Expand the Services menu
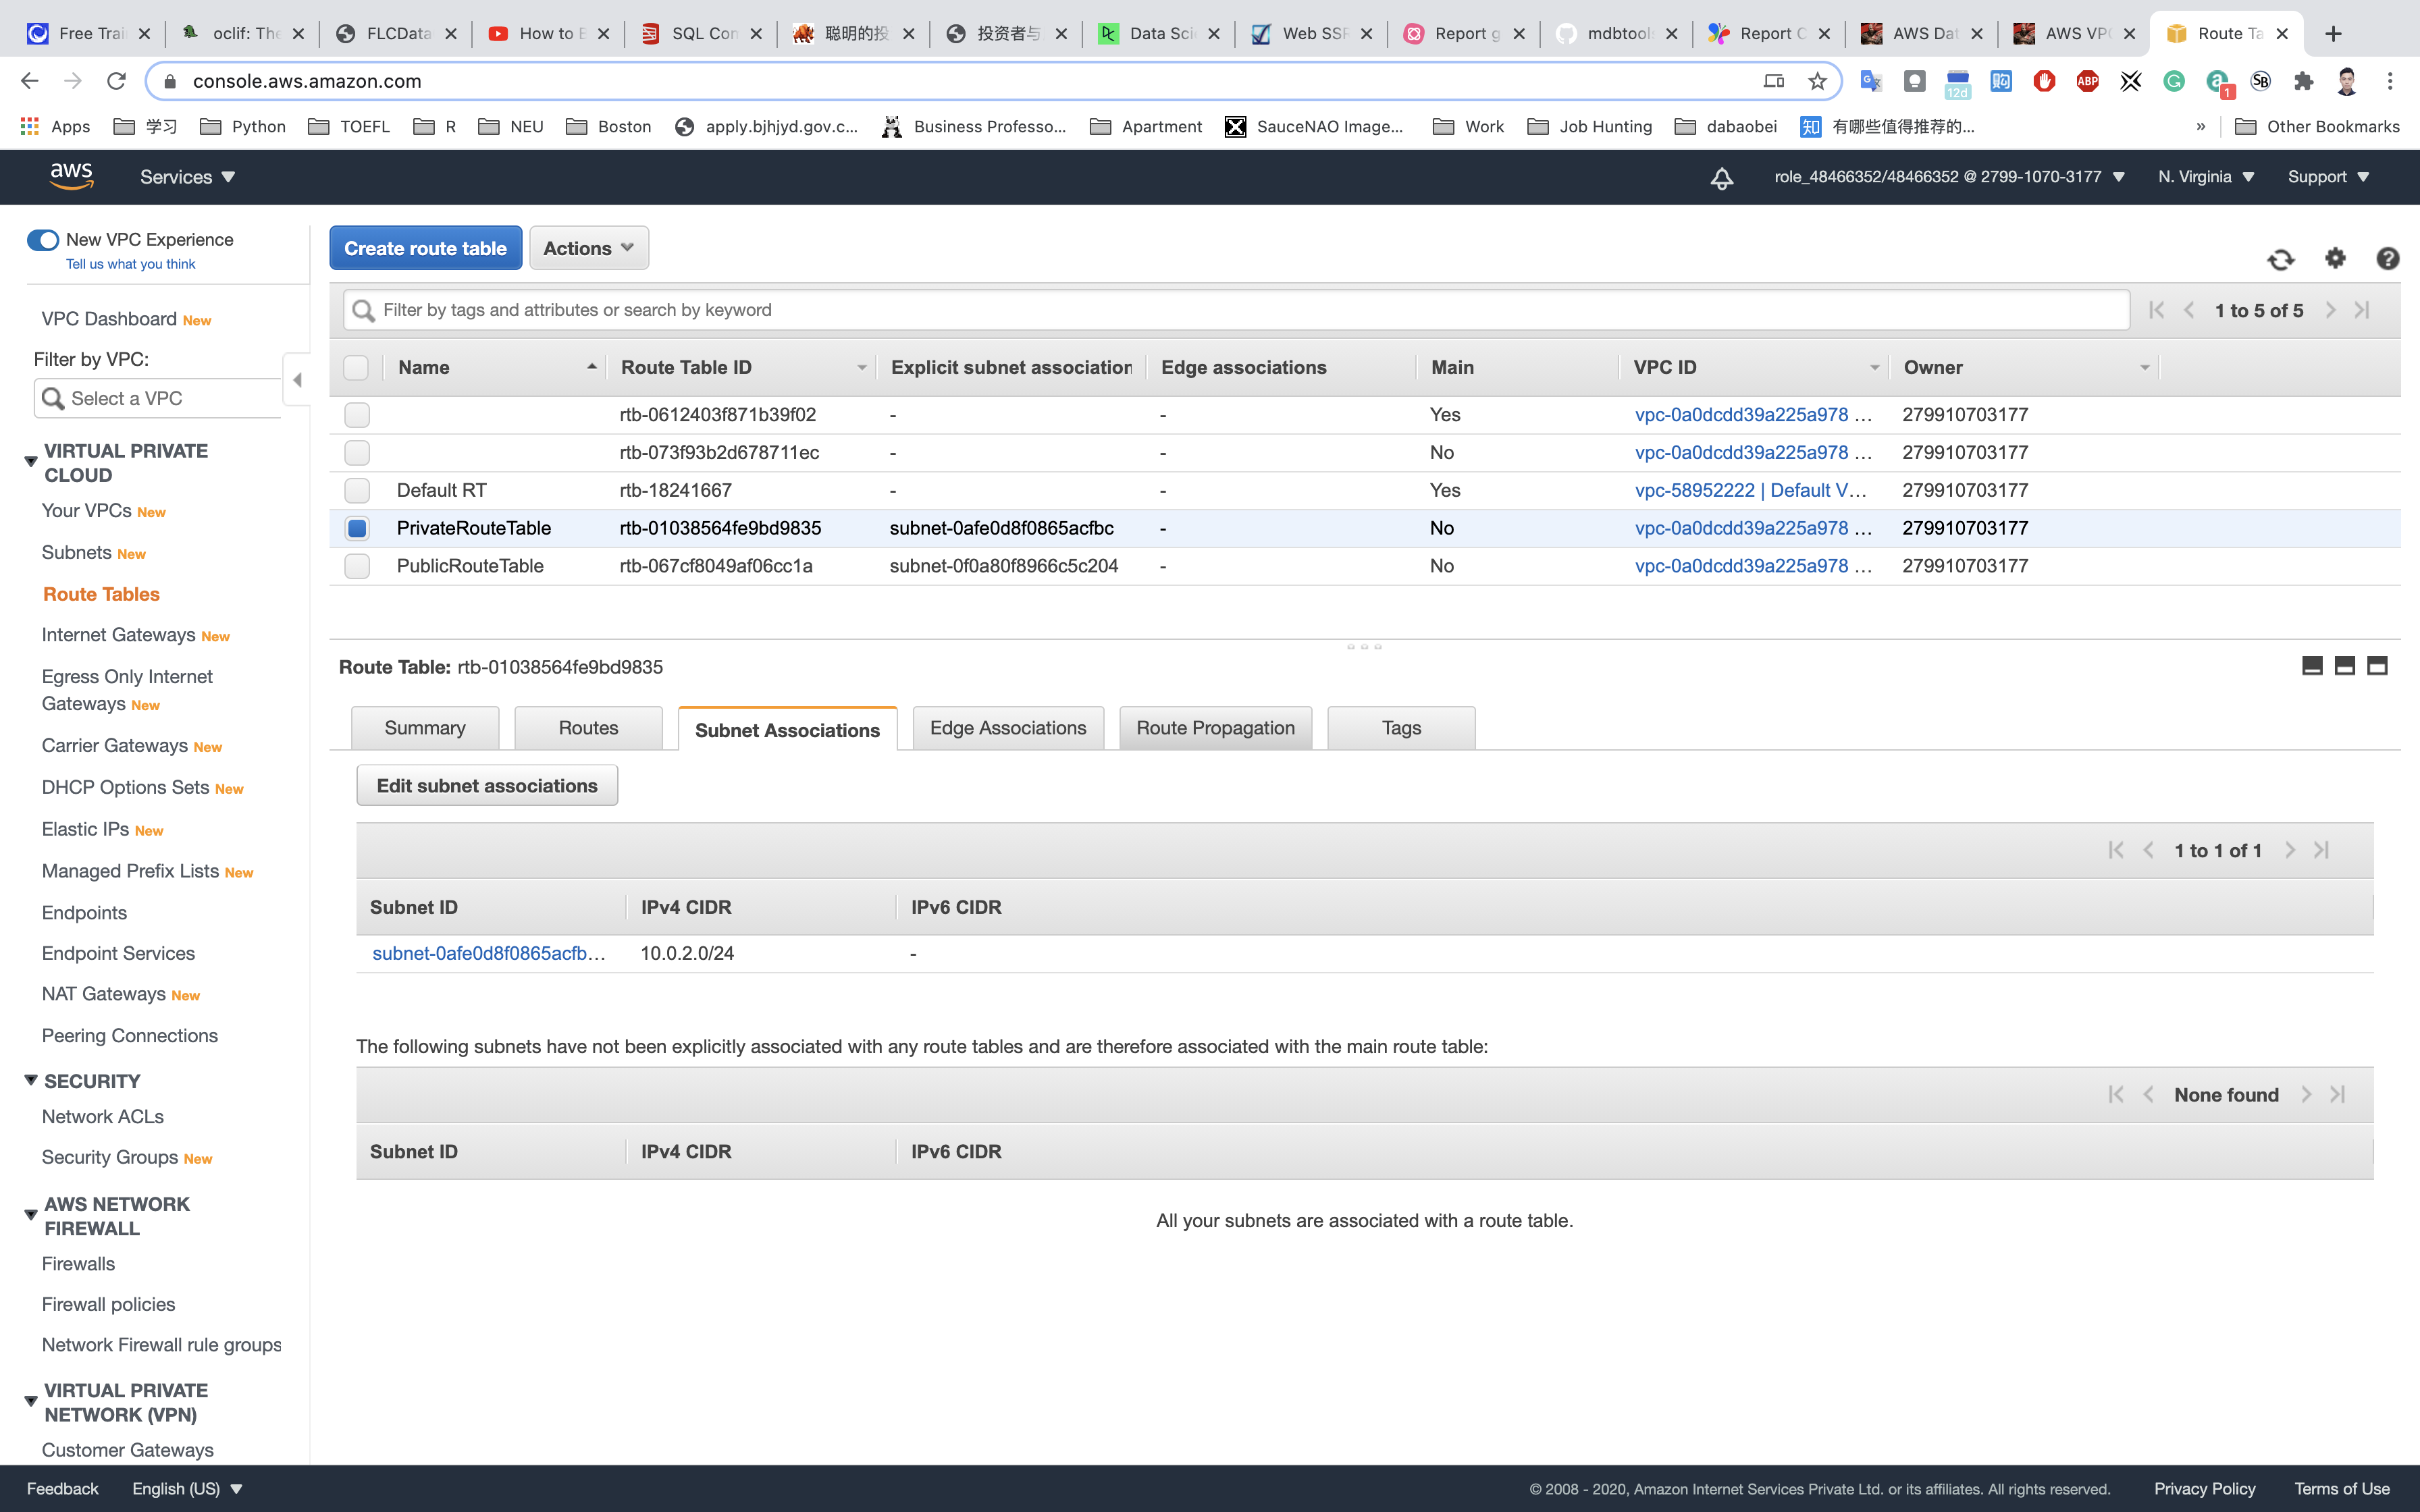The image size is (2420, 1512). tap(187, 177)
